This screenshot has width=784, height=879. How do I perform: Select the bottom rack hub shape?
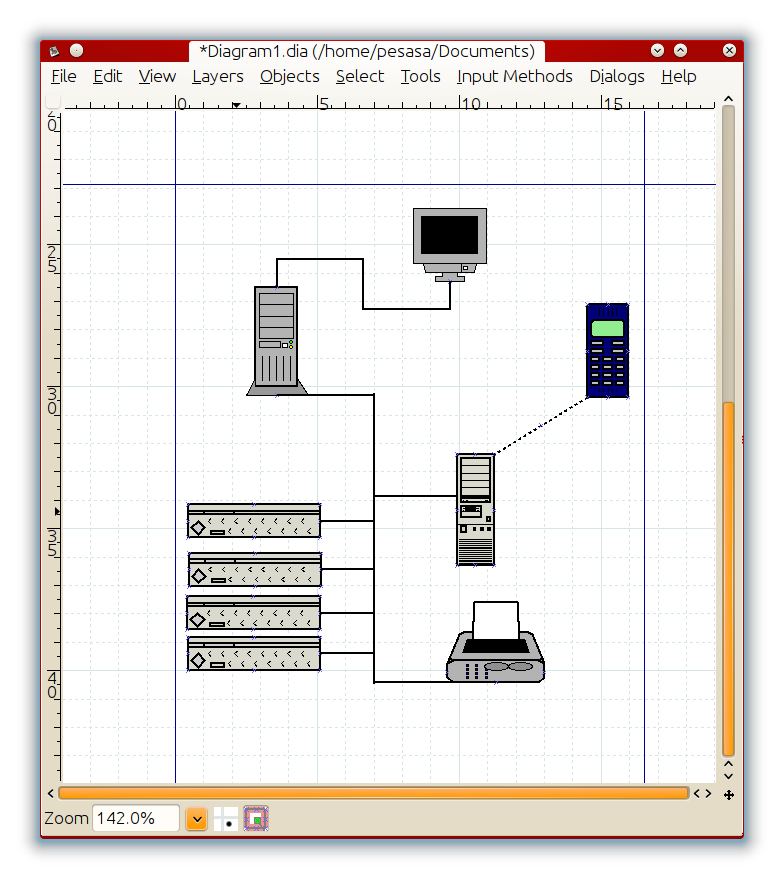pos(254,654)
